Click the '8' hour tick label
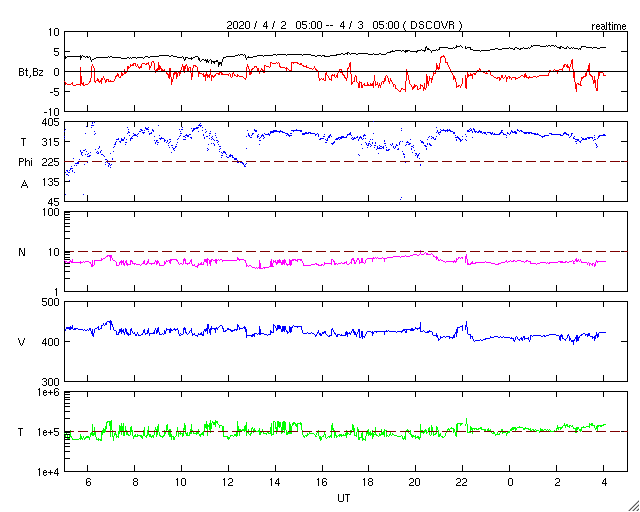The height and width of the screenshot is (512, 640). [135, 483]
